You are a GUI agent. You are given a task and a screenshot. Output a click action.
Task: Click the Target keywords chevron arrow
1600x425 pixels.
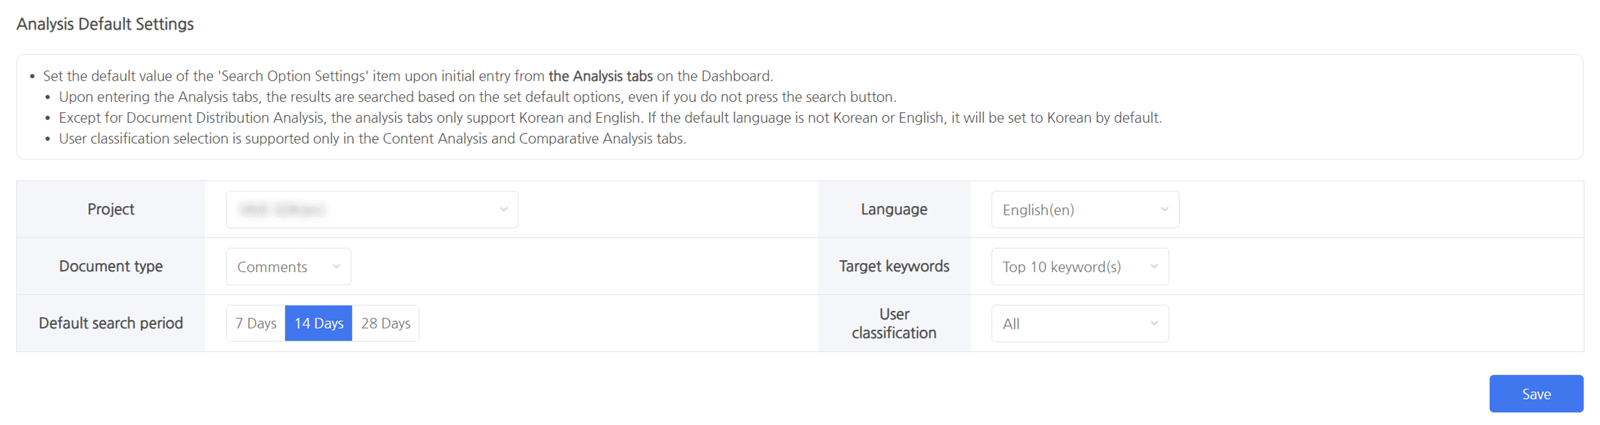1154,267
